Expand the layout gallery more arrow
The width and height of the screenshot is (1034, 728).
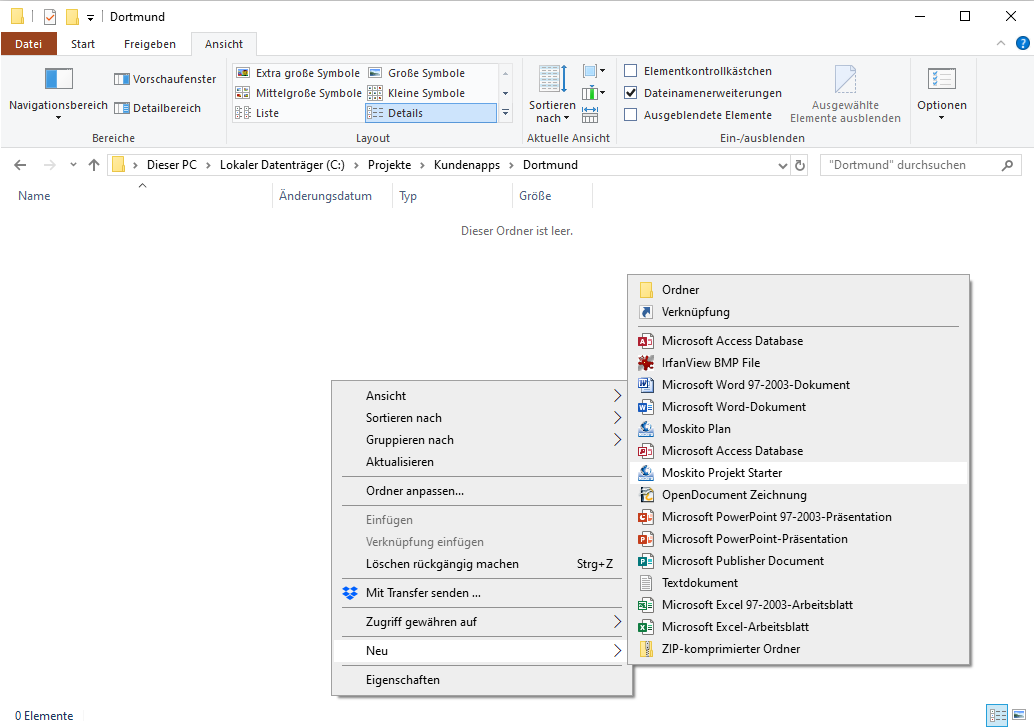[505, 113]
